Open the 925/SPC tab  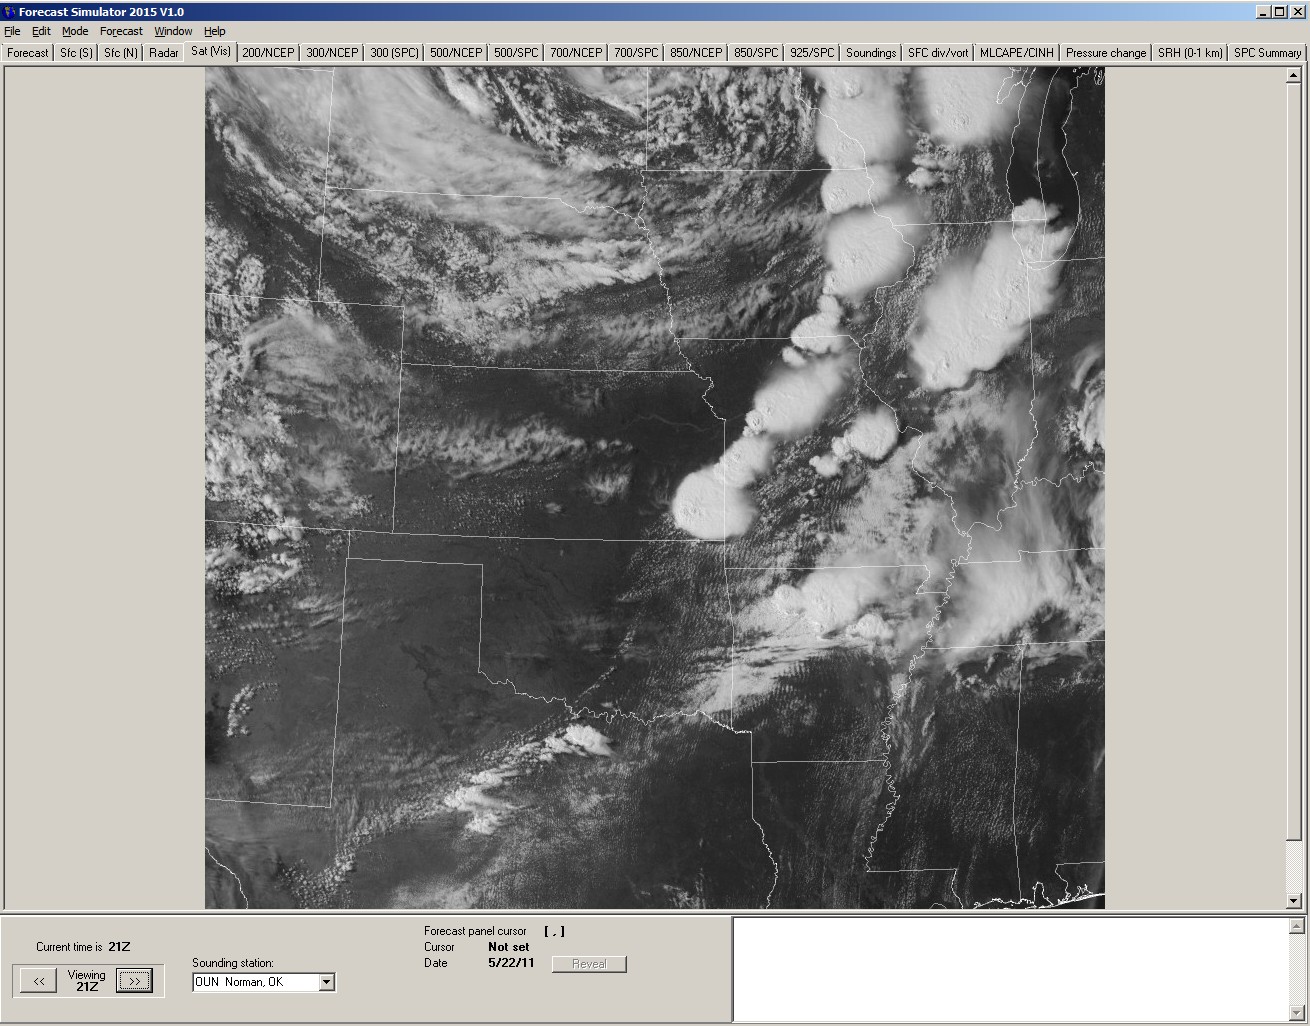[x=812, y=53]
